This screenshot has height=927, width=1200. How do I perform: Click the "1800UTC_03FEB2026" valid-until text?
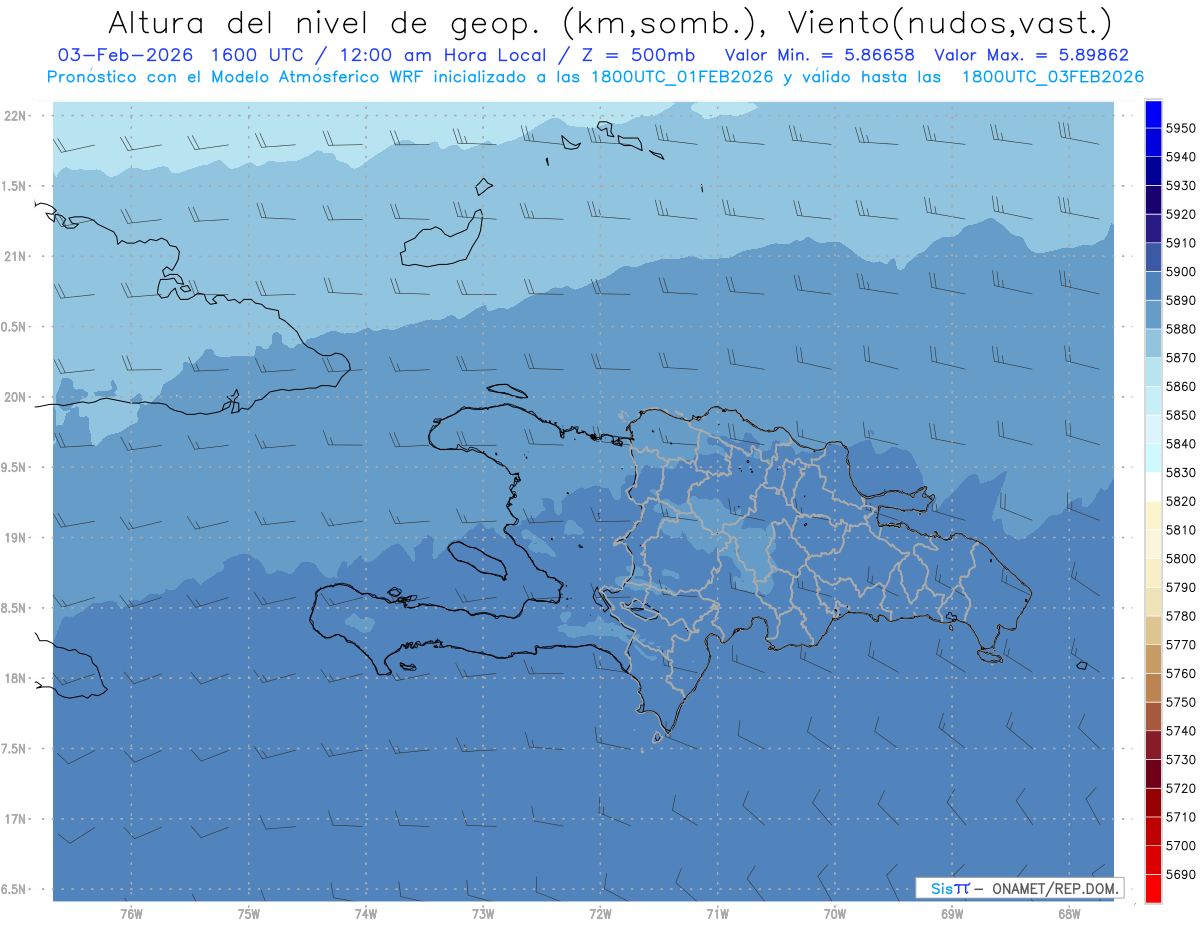coord(1054,77)
